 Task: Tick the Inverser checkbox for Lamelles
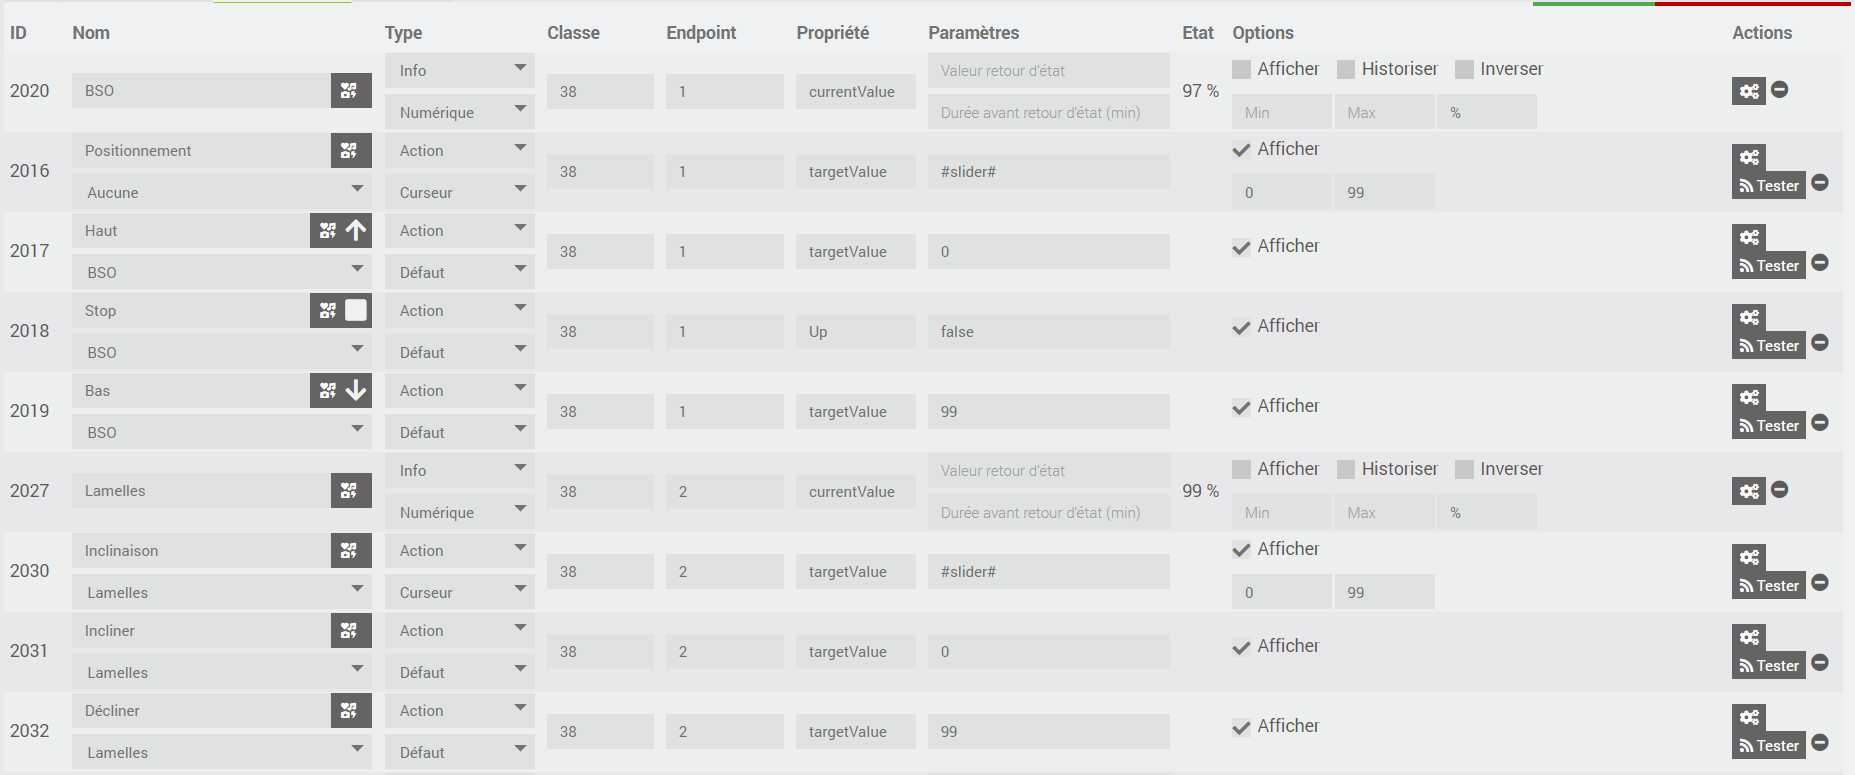coord(1464,469)
